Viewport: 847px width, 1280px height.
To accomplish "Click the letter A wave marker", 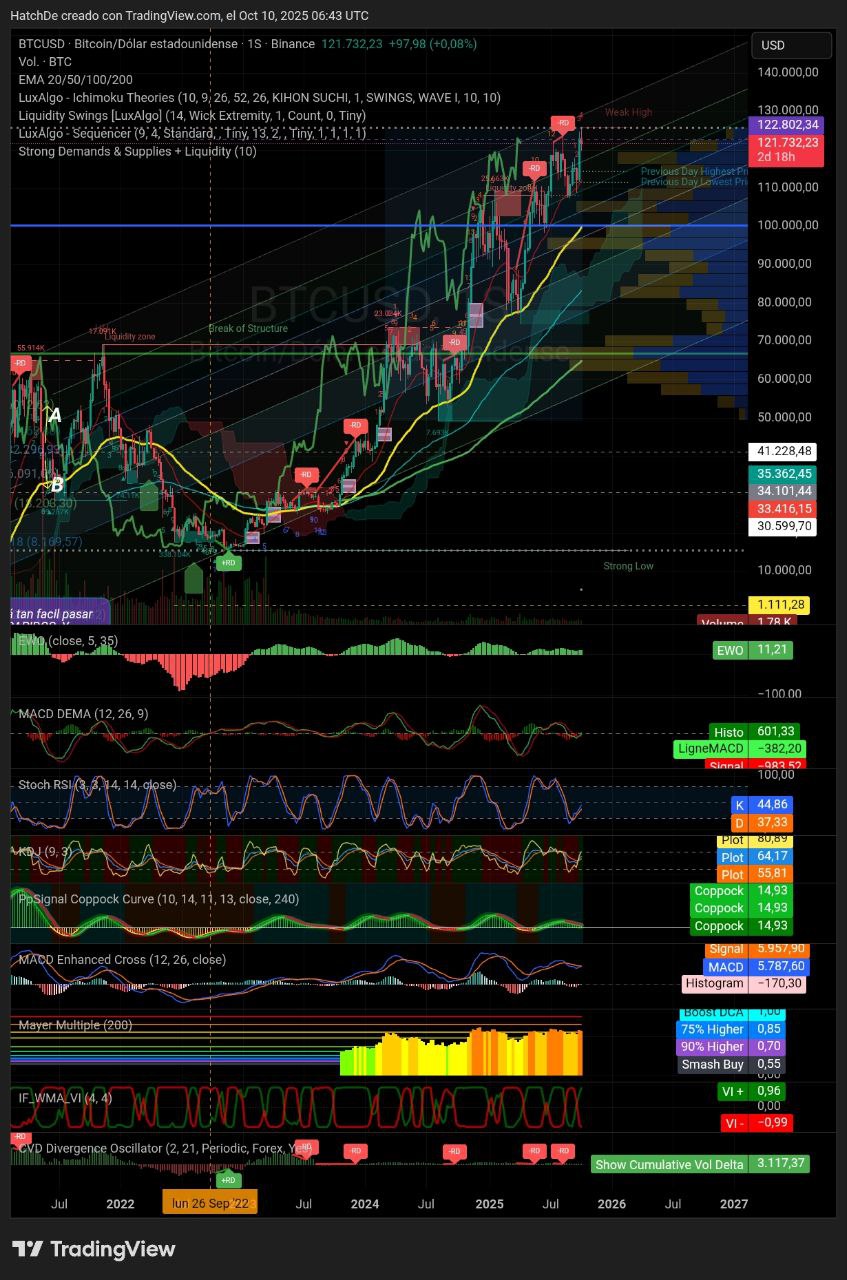I will 55,415.
